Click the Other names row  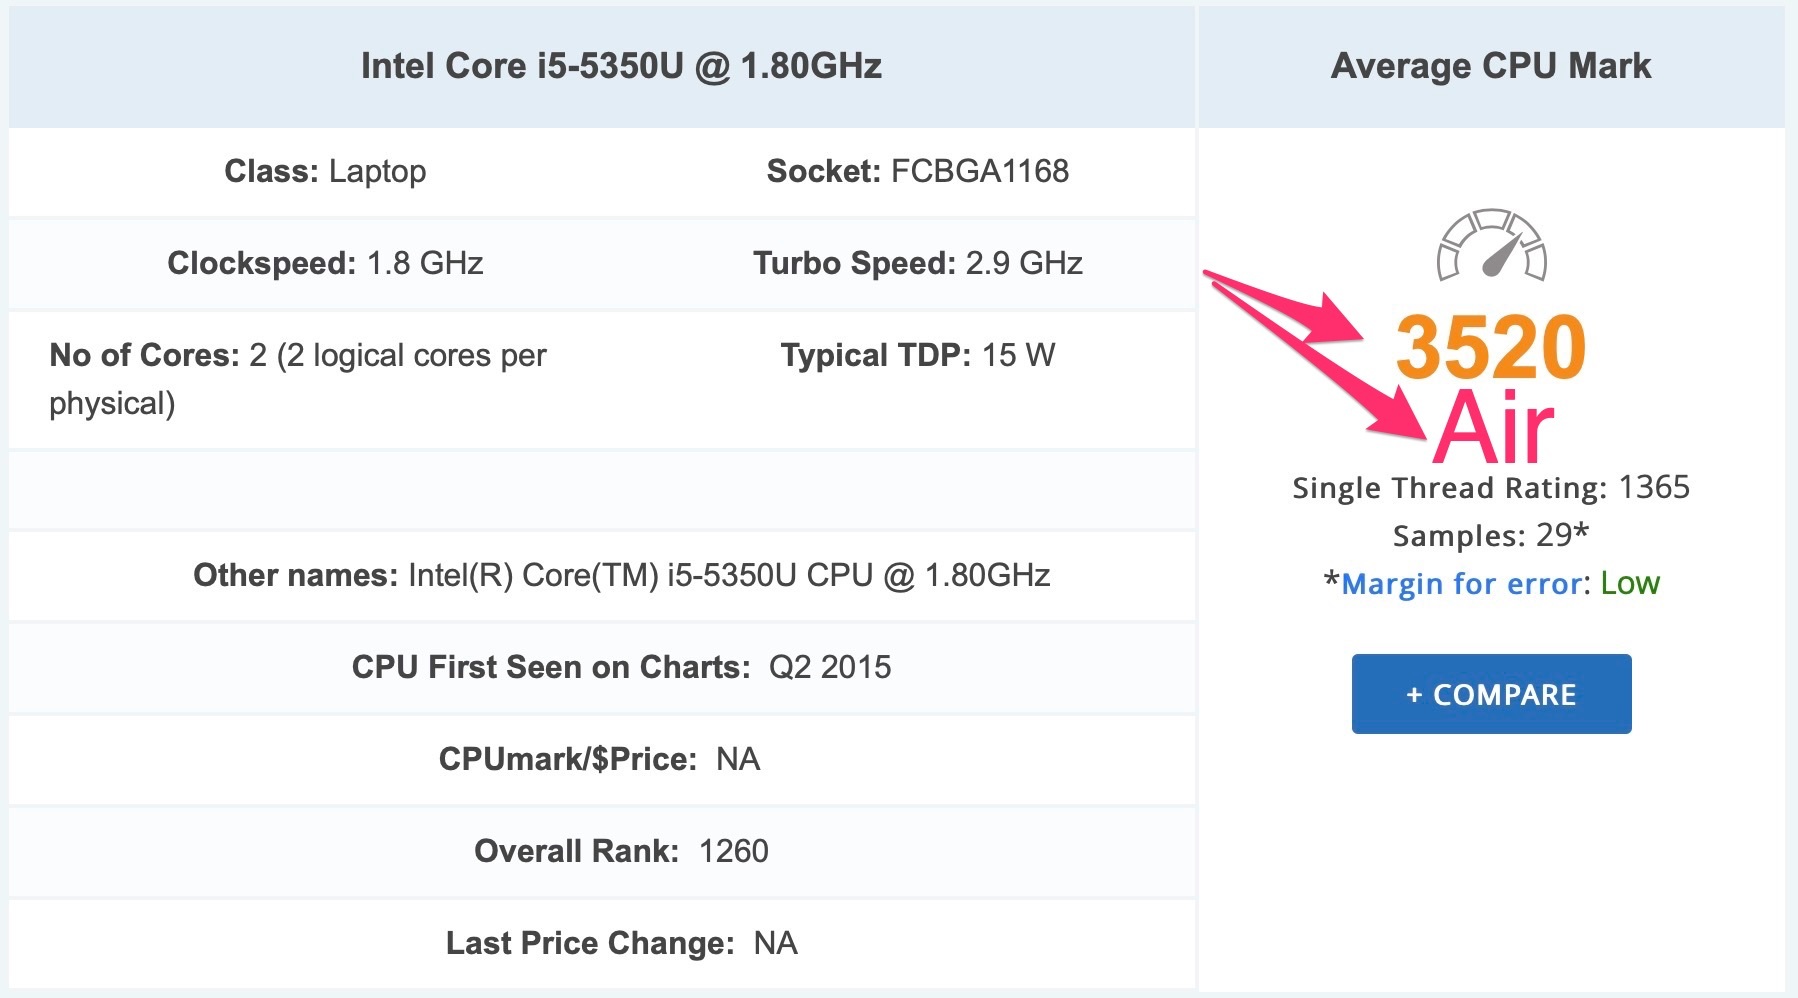click(602, 575)
